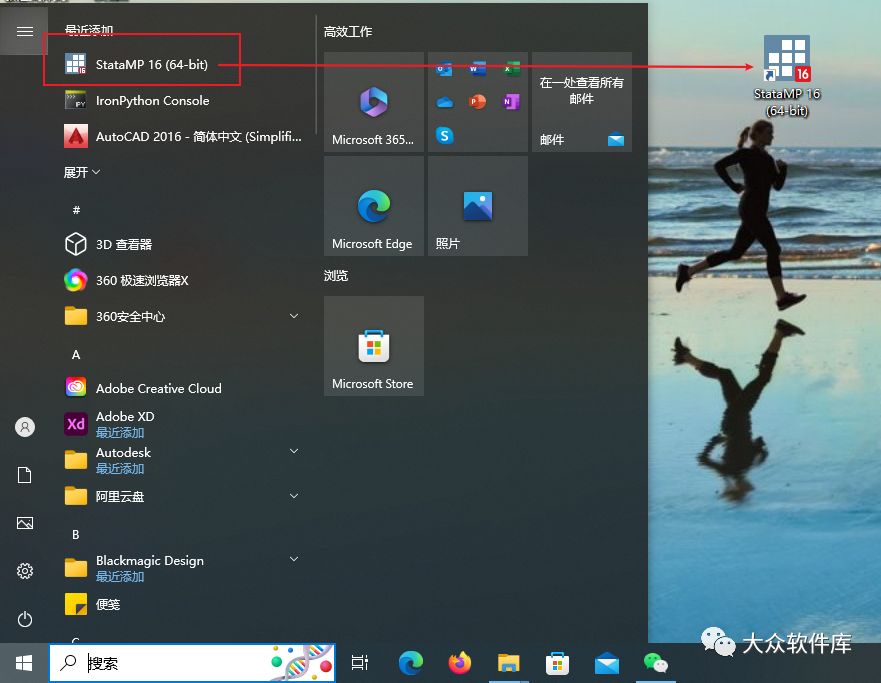Viewport: 881px width, 683px height.
Task: Open the 照片 photos tile
Action: 478,206
